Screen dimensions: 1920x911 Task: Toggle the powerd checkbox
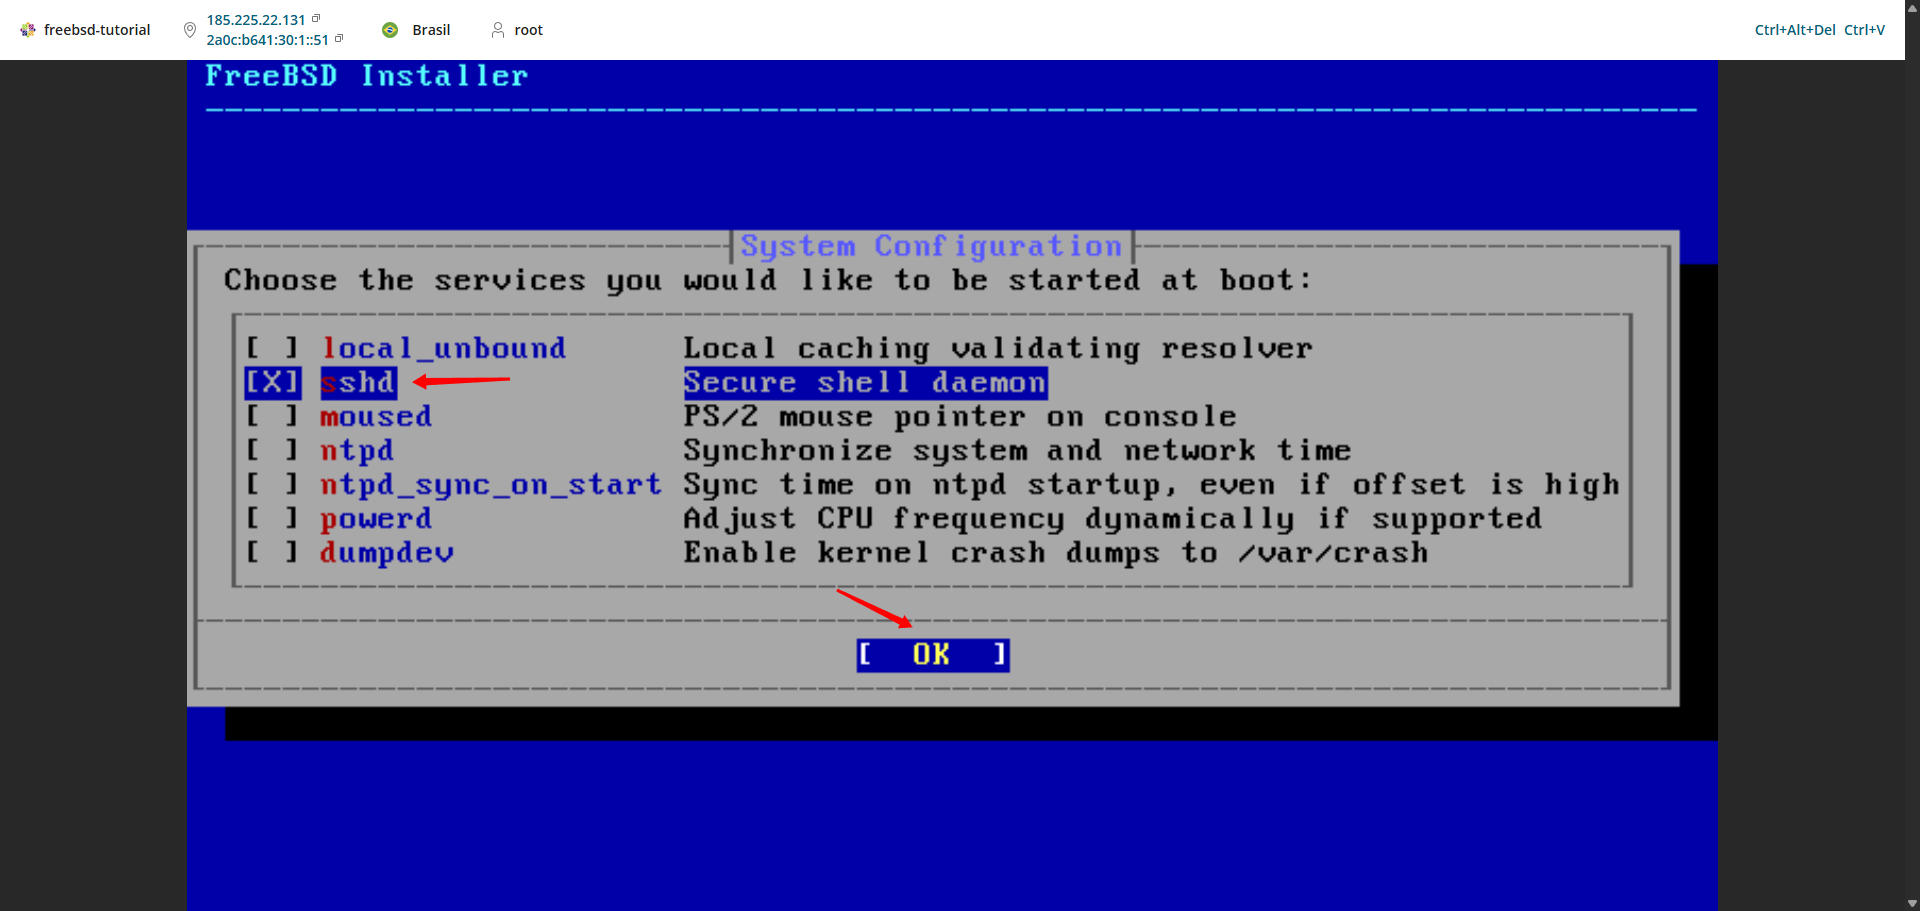[272, 518]
